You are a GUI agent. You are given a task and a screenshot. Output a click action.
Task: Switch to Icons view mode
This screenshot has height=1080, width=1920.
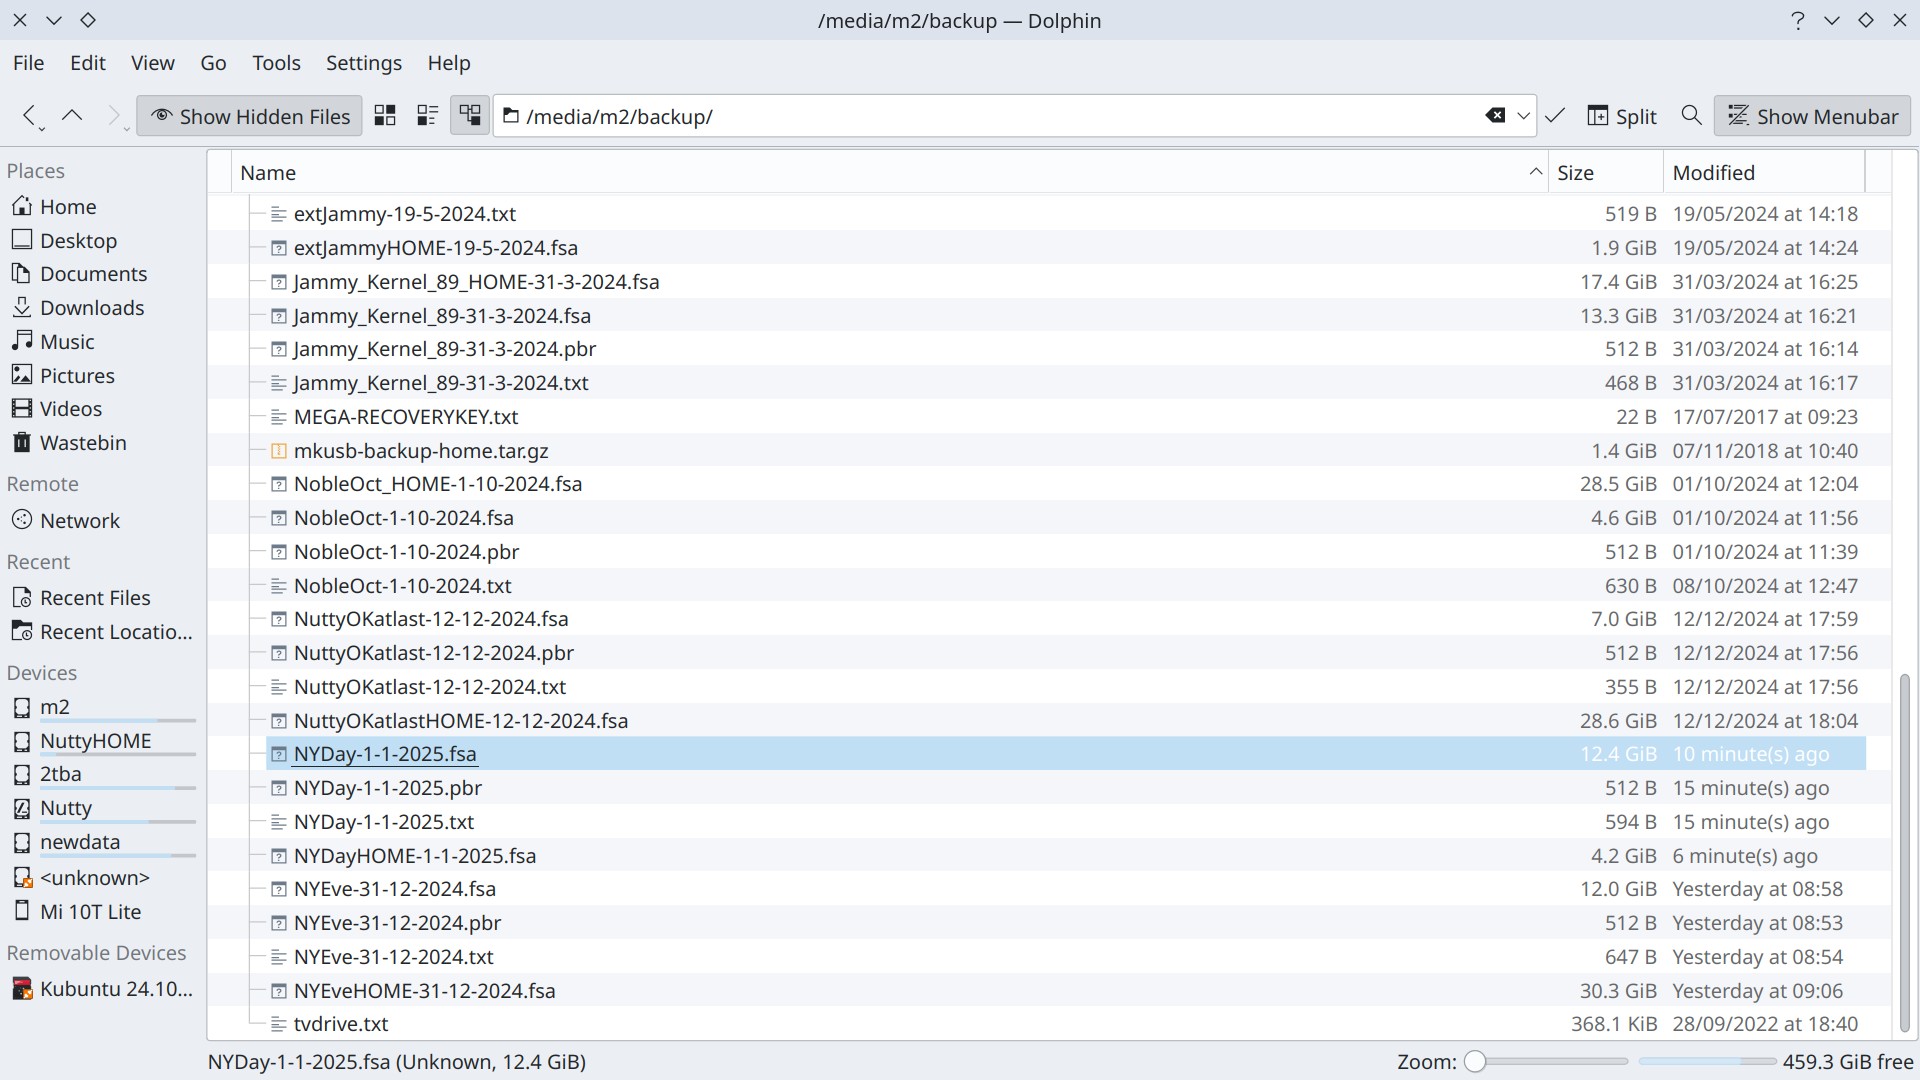[385, 116]
